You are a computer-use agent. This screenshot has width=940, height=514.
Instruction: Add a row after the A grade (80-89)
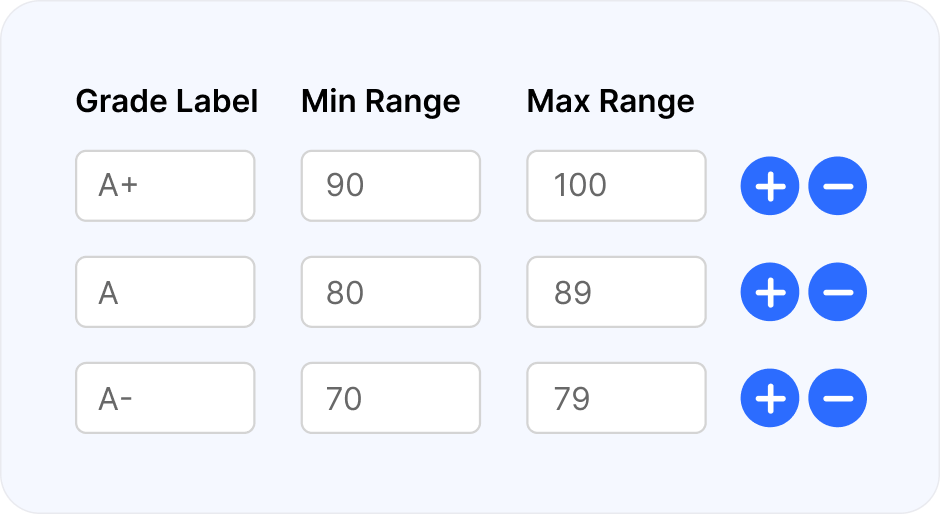(x=770, y=292)
